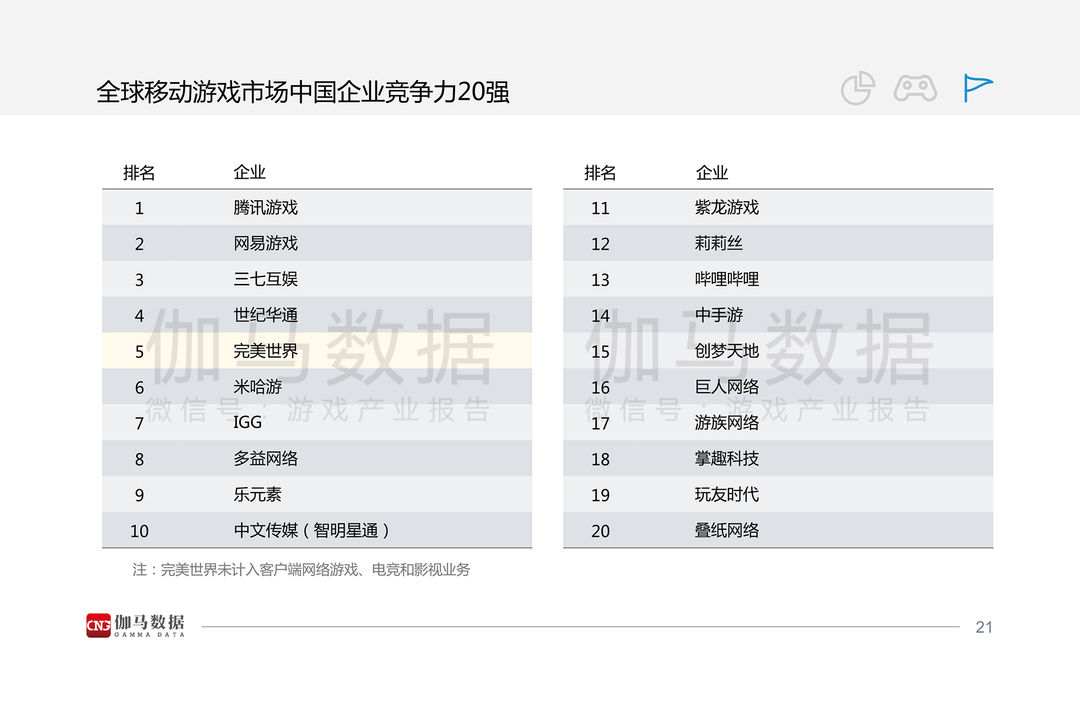This screenshot has width=1080, height=701.
Task: Click the 米哈游 table cell
Action: pos(258,386)
